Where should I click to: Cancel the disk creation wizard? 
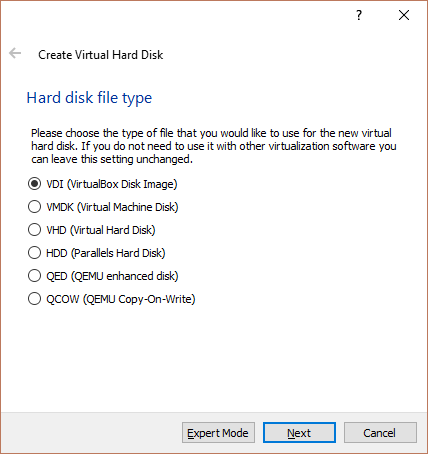coord(380,433)
